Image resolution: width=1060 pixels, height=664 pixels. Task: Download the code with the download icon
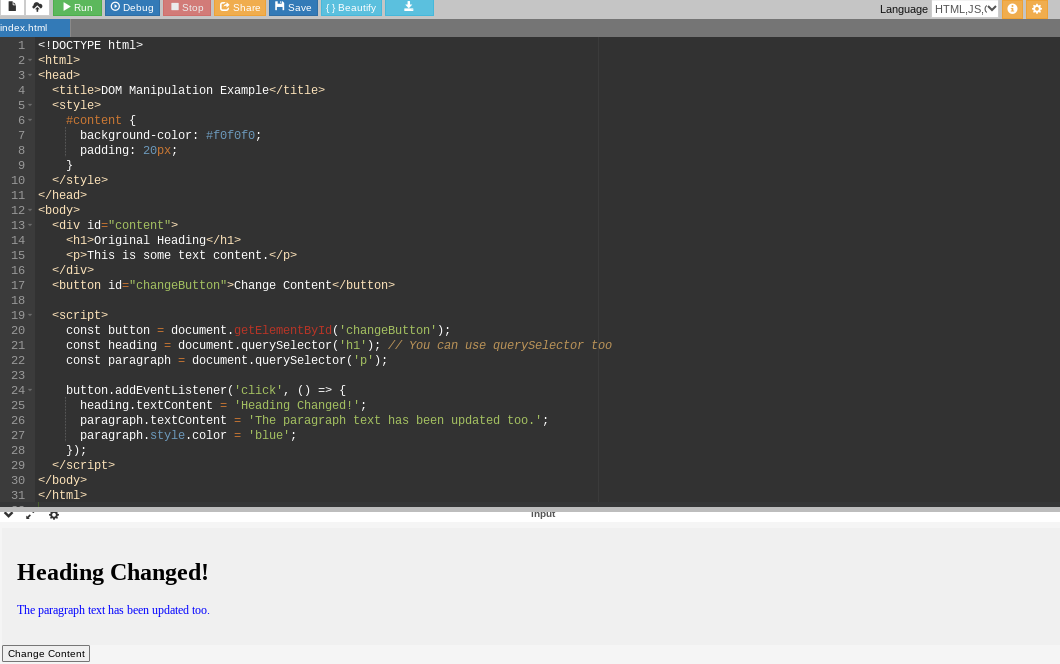pyautogui.click(x=409, y=7)
